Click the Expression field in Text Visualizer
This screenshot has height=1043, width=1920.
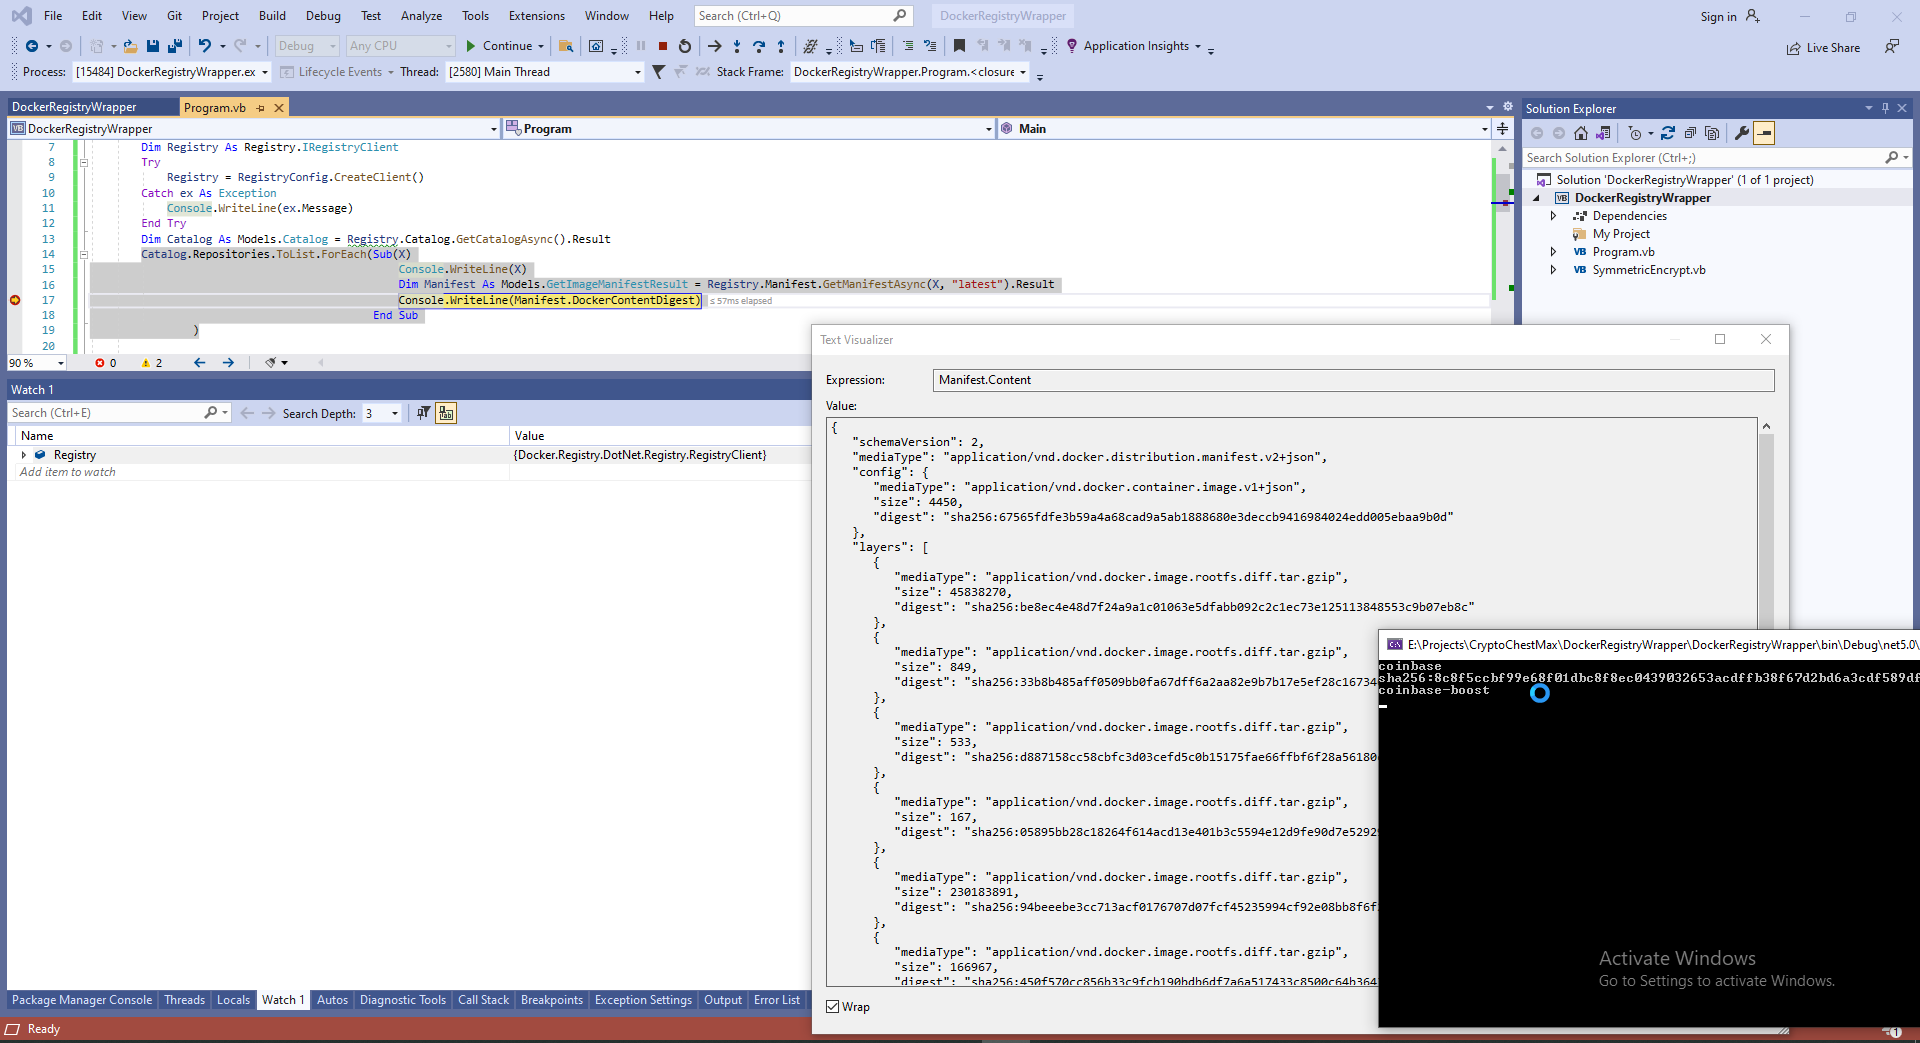pyautogui.click(x=1354, y=380)
